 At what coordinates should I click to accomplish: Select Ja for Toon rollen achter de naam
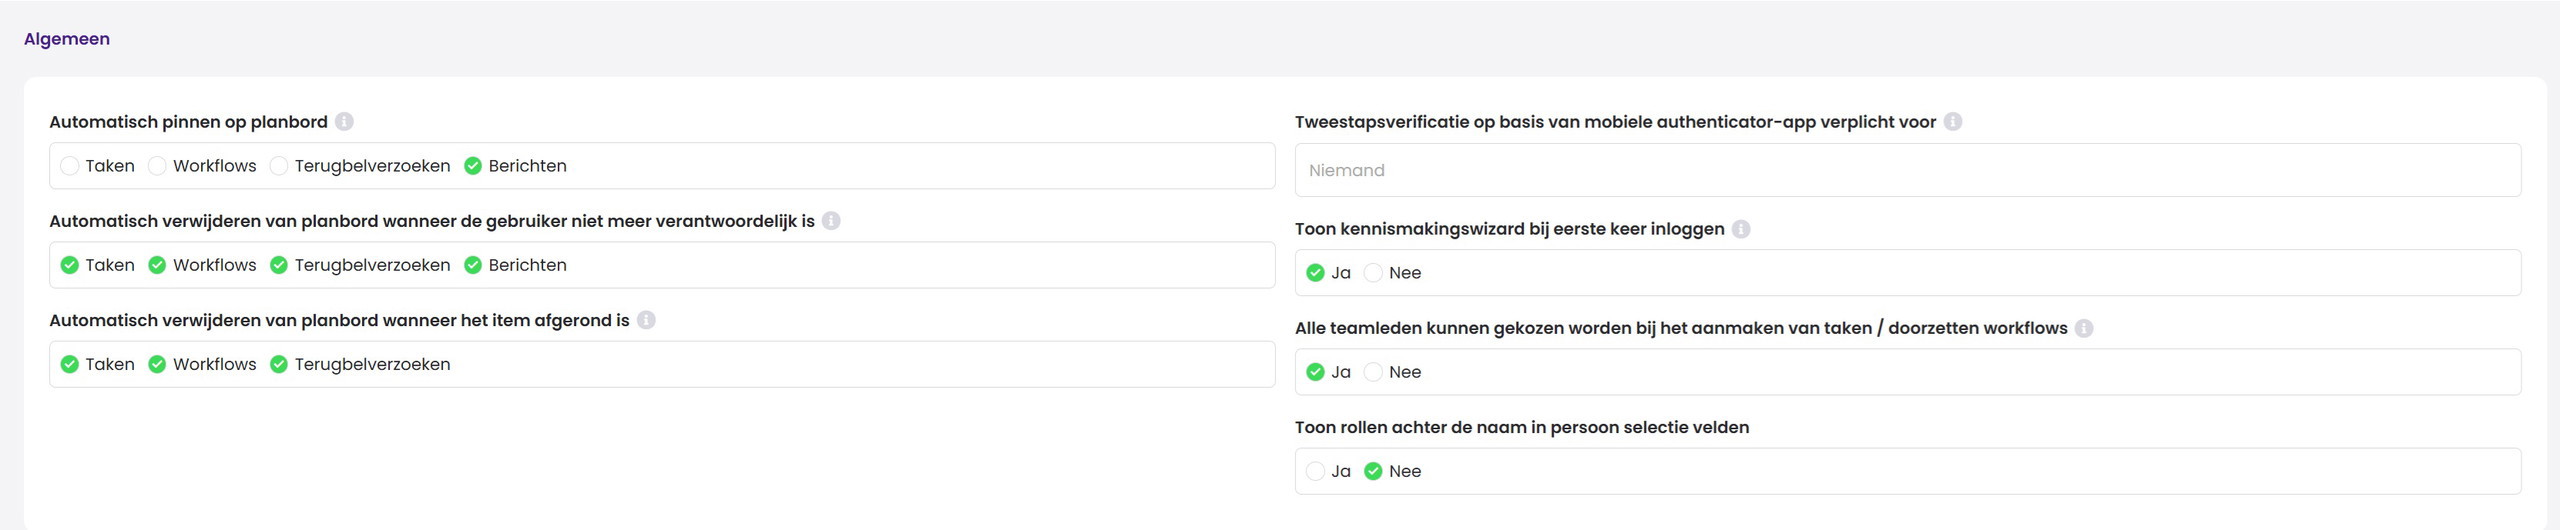pos(1316,471)
